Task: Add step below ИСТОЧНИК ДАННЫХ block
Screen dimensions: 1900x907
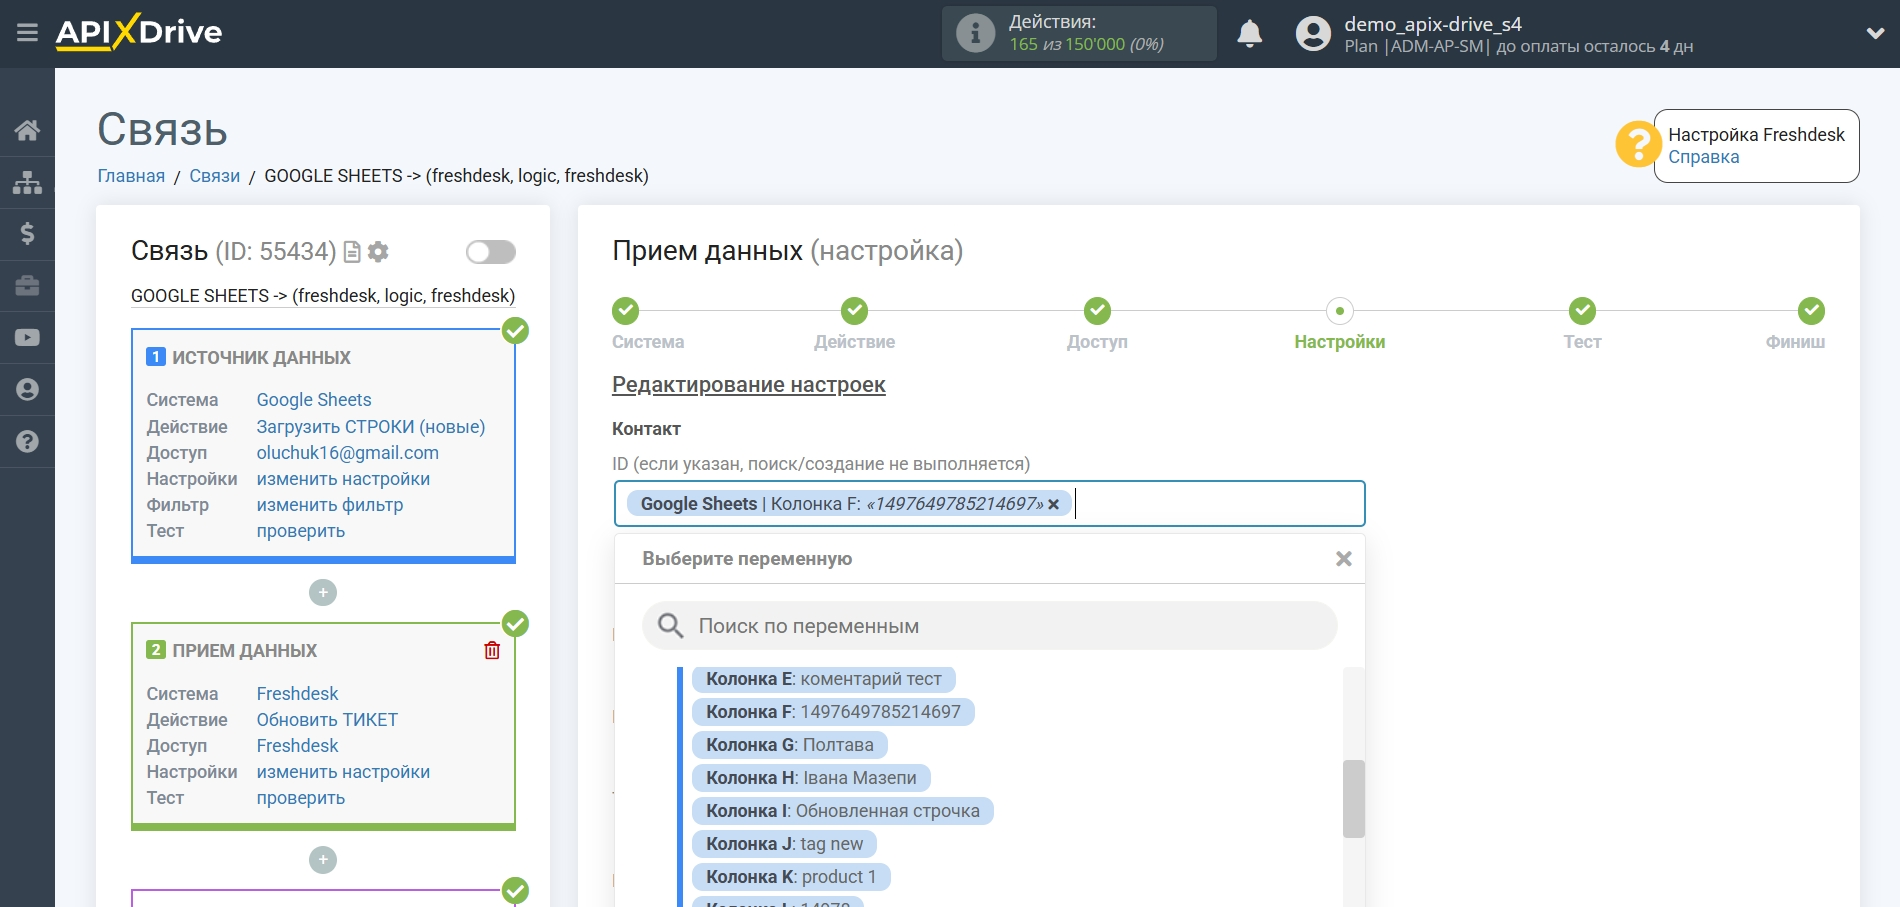Action: [x=323, y=593]
